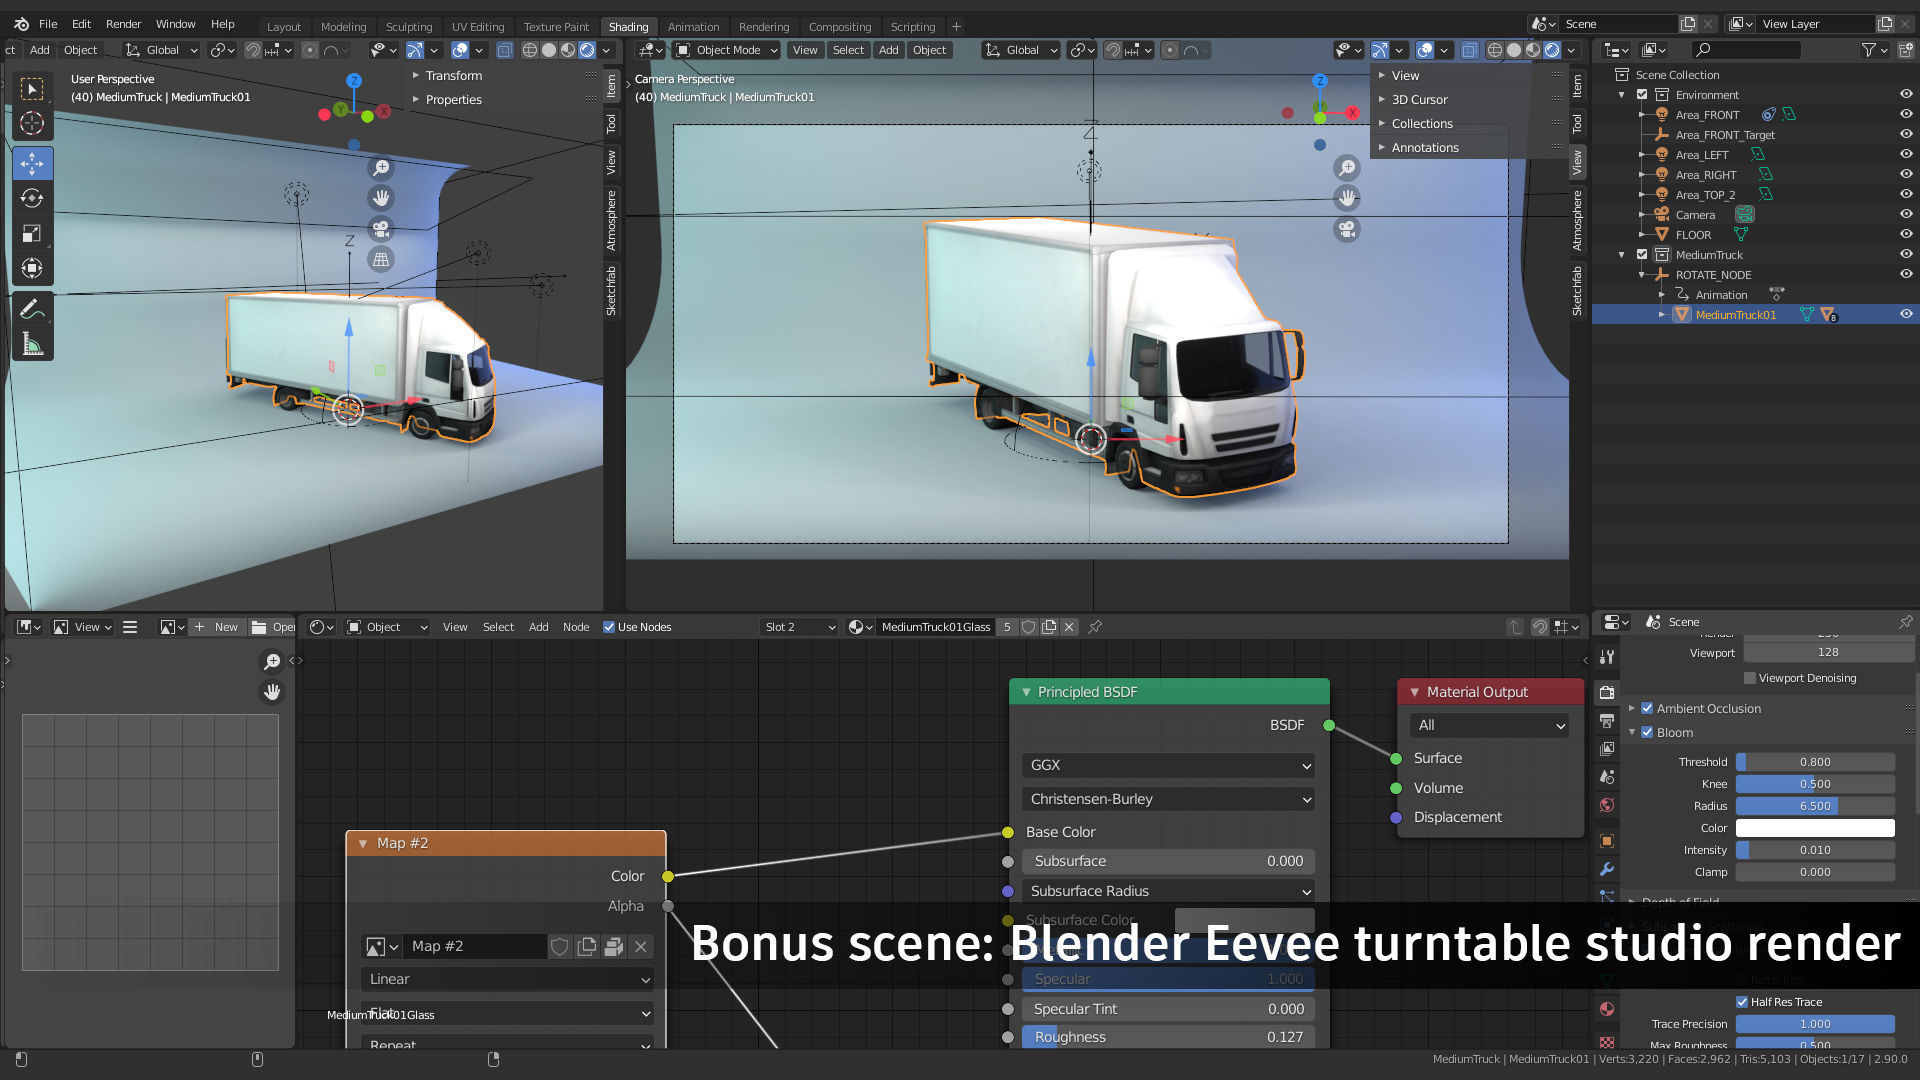Viewport: 1920px width, 1080px height.
Task: Switch to the Scripting workspace tab
Action: 913,27
